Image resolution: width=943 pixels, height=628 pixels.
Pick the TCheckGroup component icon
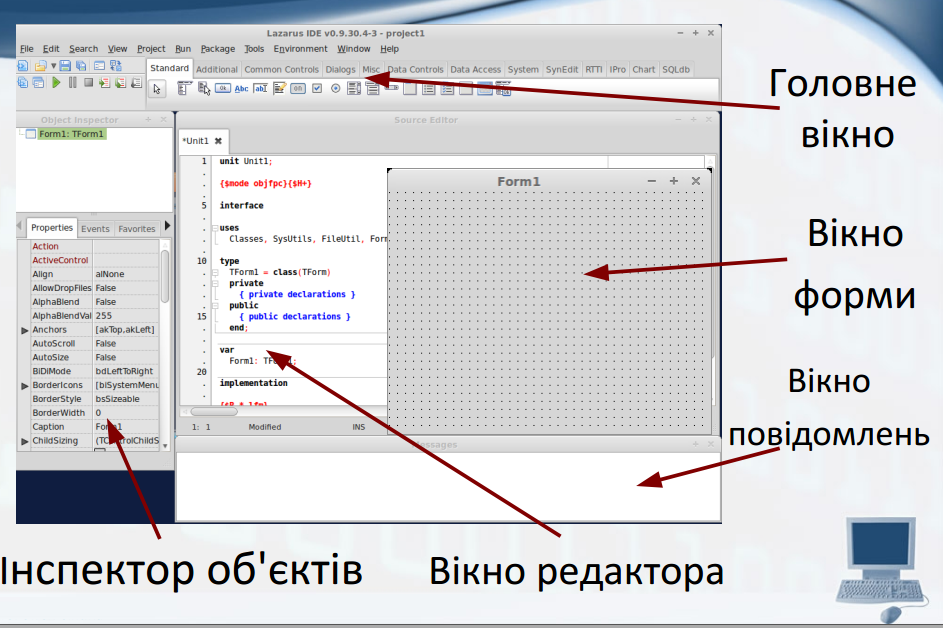click(447, 88)
